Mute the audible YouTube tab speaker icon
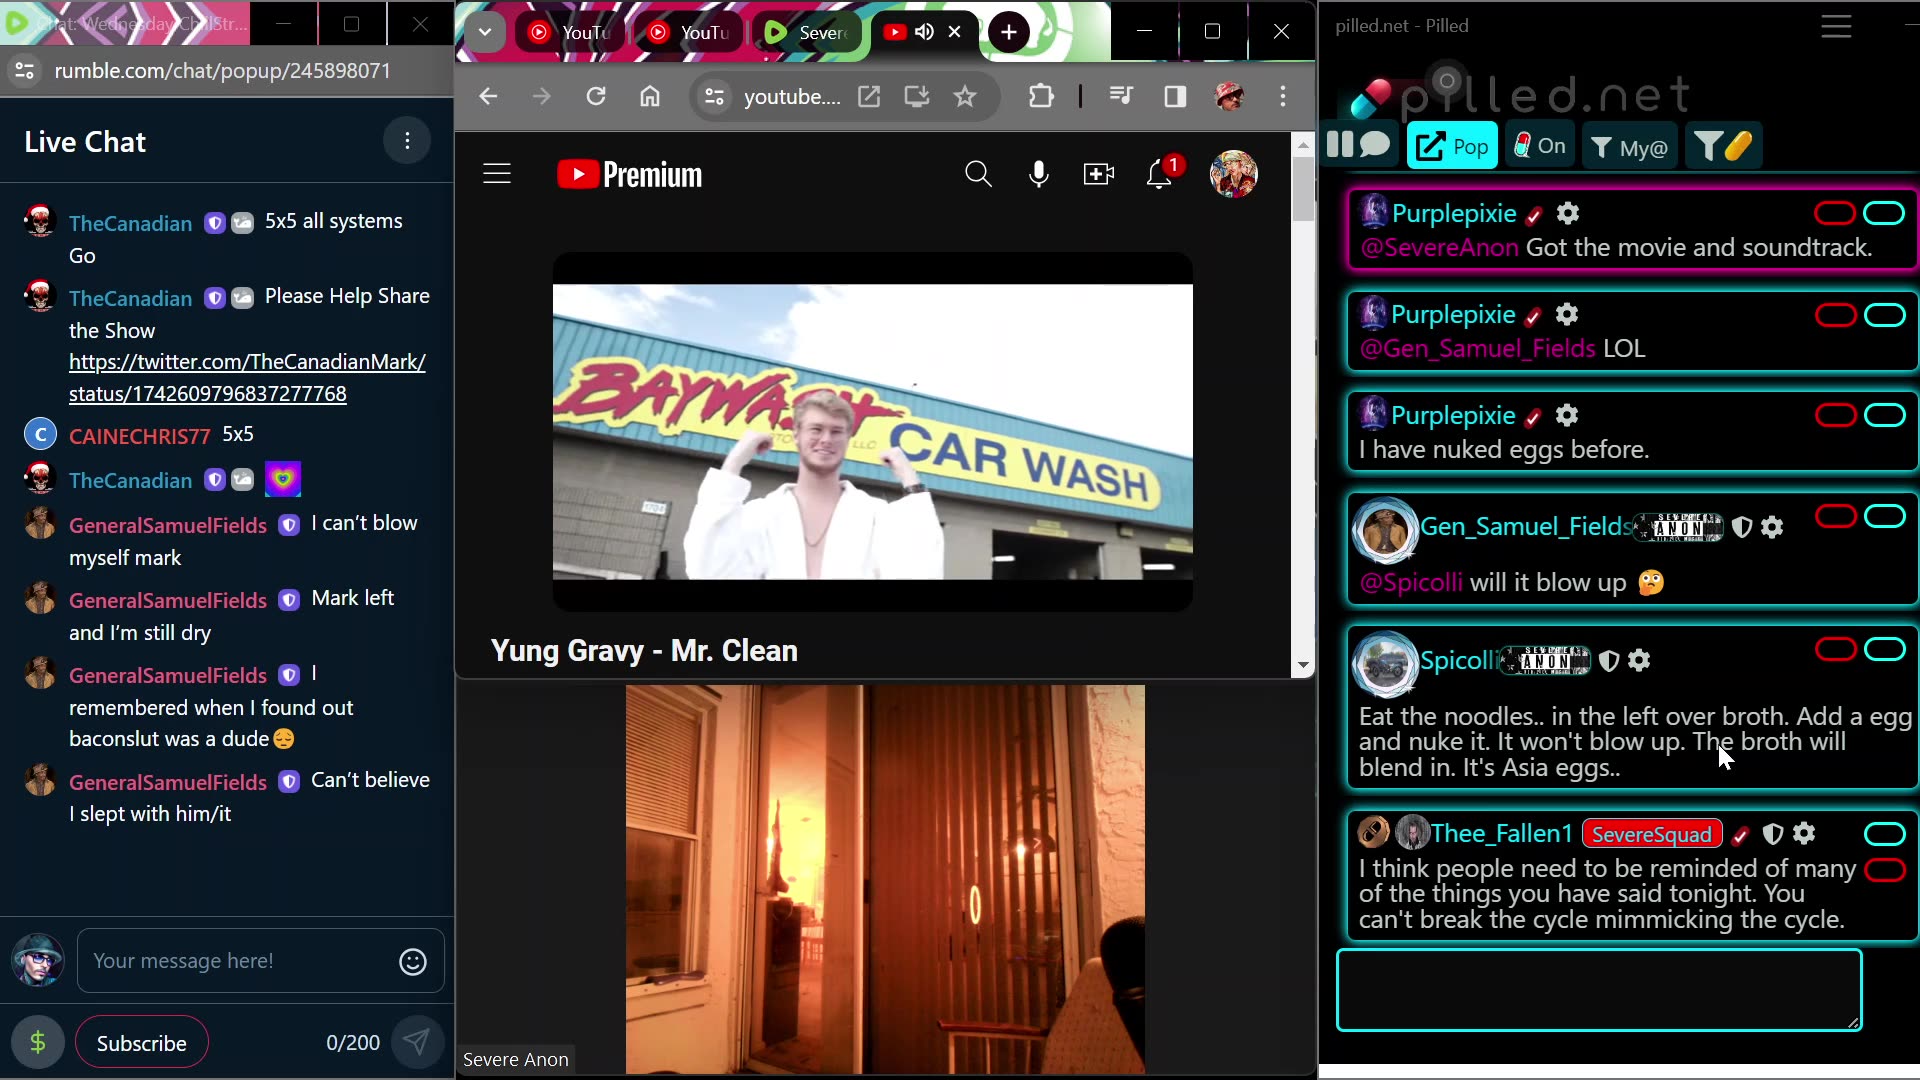Screen dimensions: 1920x1080 pyautogui.click(x=924, y=31)
